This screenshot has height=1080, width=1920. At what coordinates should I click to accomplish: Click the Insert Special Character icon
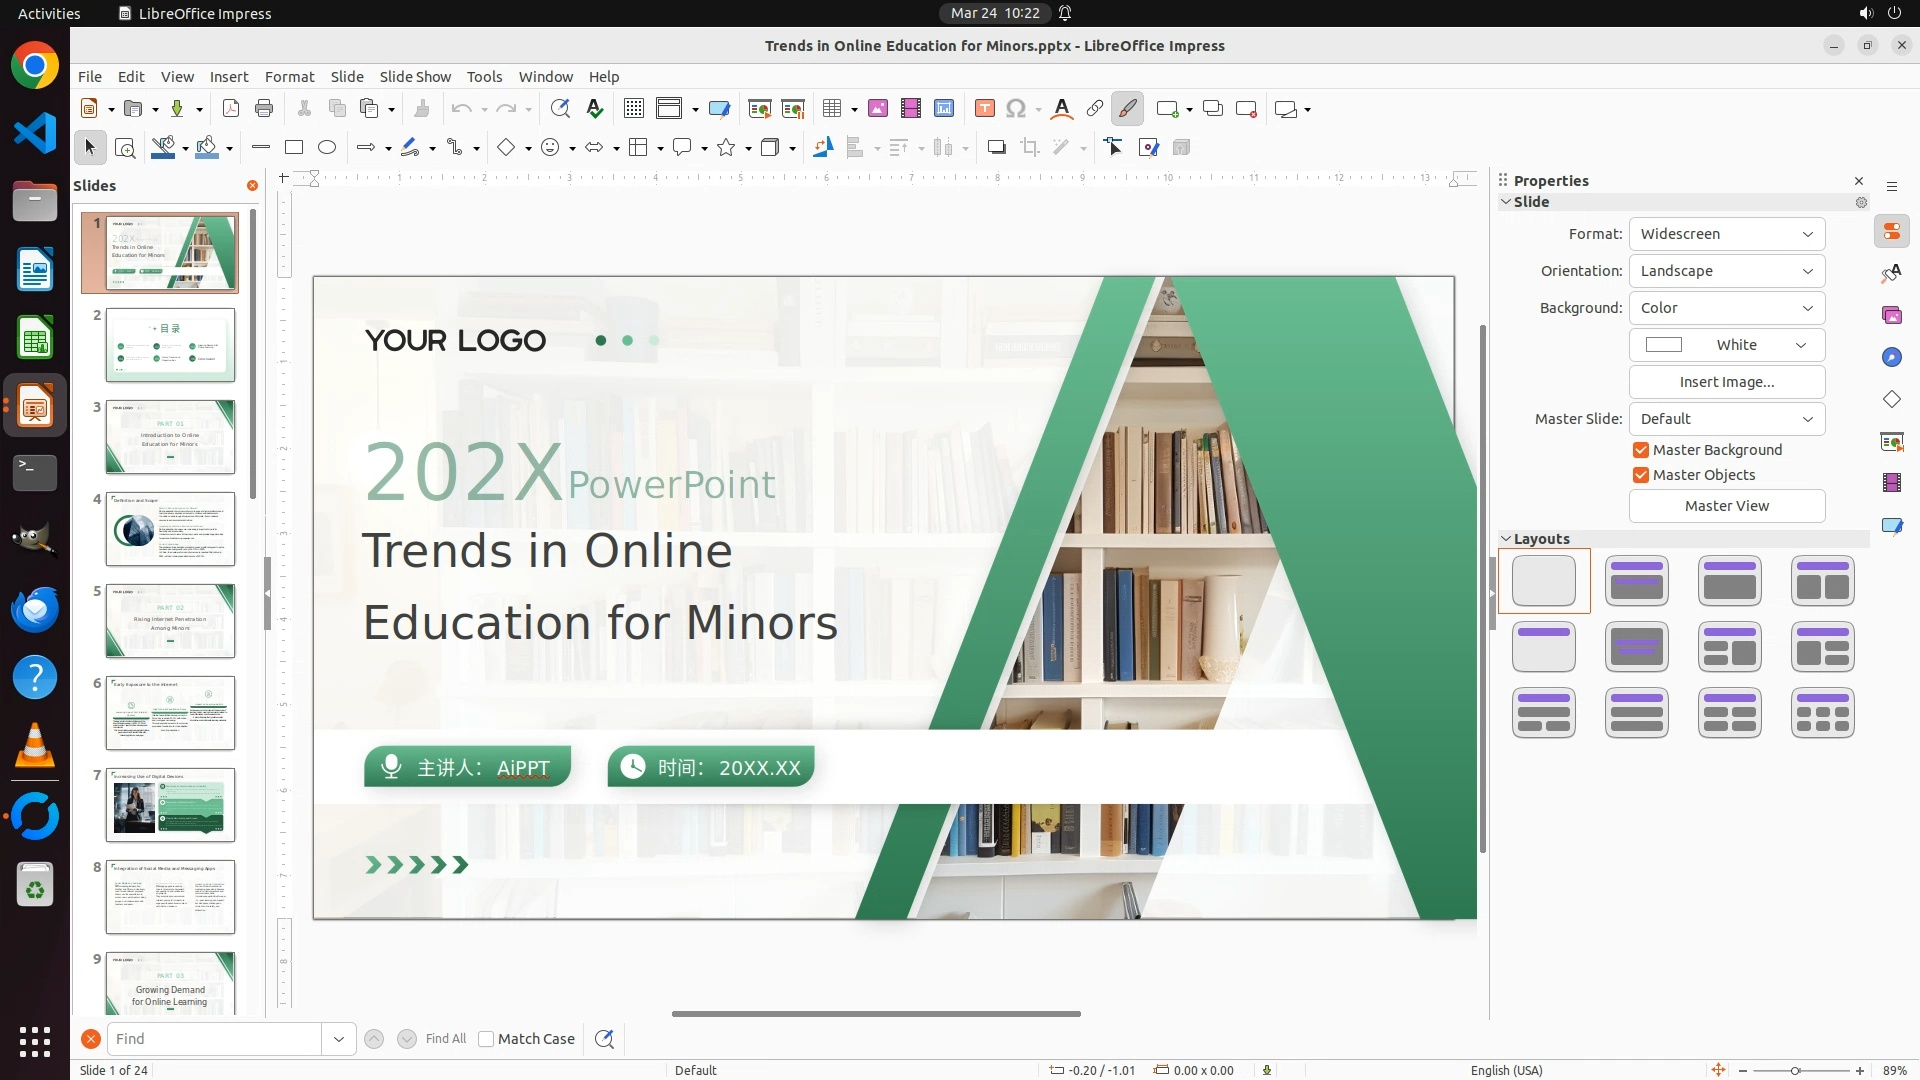point(1016,109)
